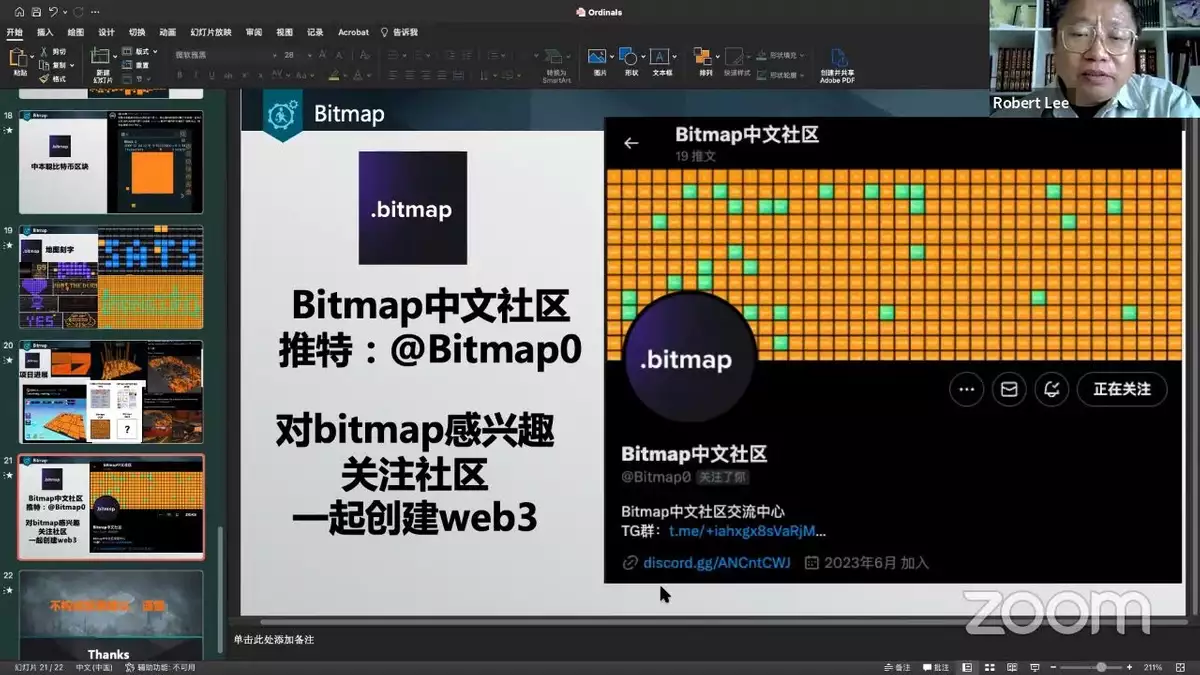This screenshot has height=675, width=1200.
Task: Switch to reading view book icon
Action: 1011,667
